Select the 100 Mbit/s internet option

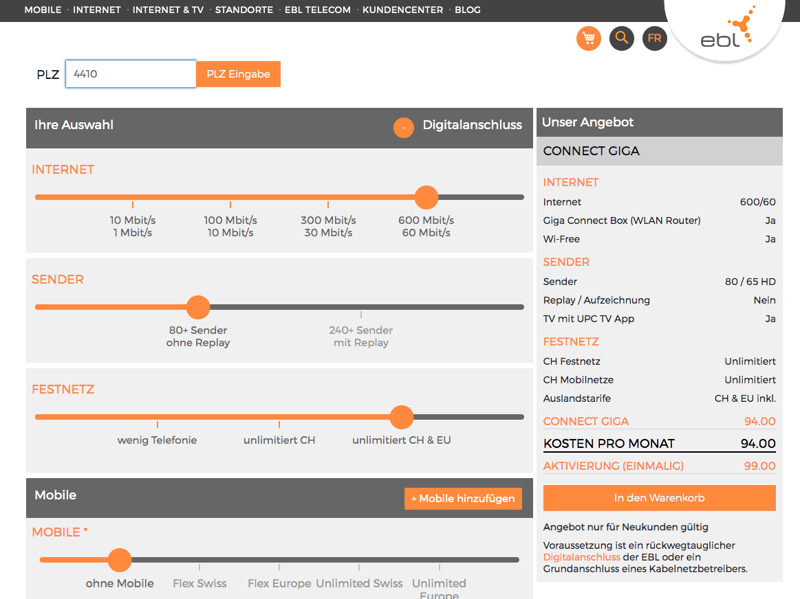(x=231, y=226)
